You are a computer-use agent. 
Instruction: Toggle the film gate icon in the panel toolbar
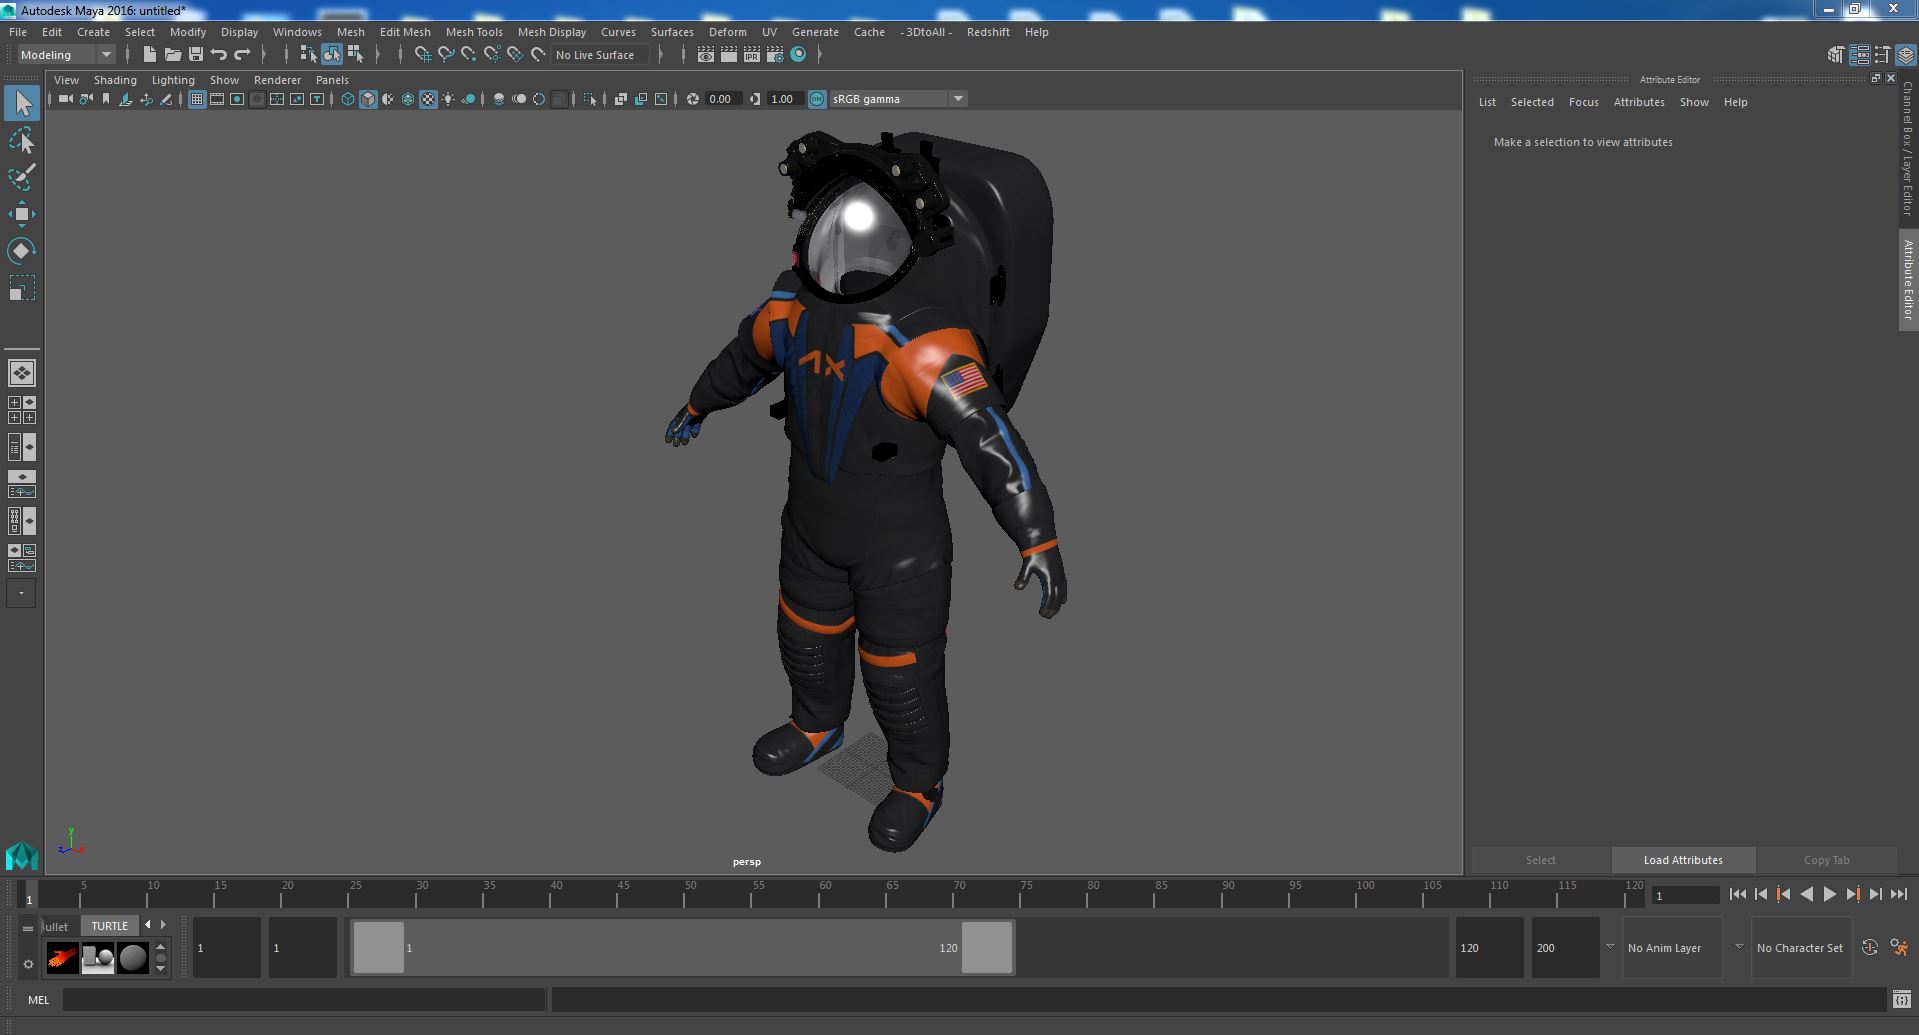coord(217,99)
